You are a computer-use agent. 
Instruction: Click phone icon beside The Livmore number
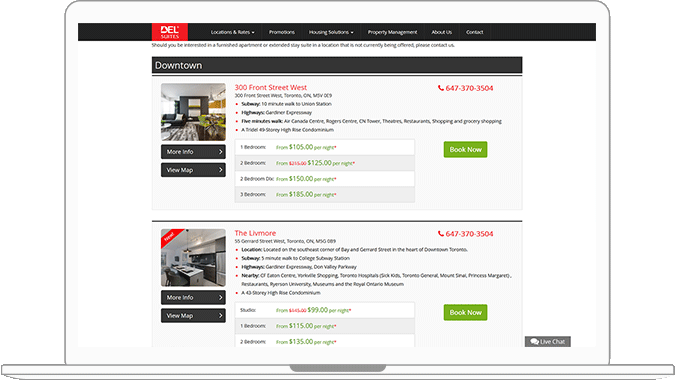coord(441,234)
